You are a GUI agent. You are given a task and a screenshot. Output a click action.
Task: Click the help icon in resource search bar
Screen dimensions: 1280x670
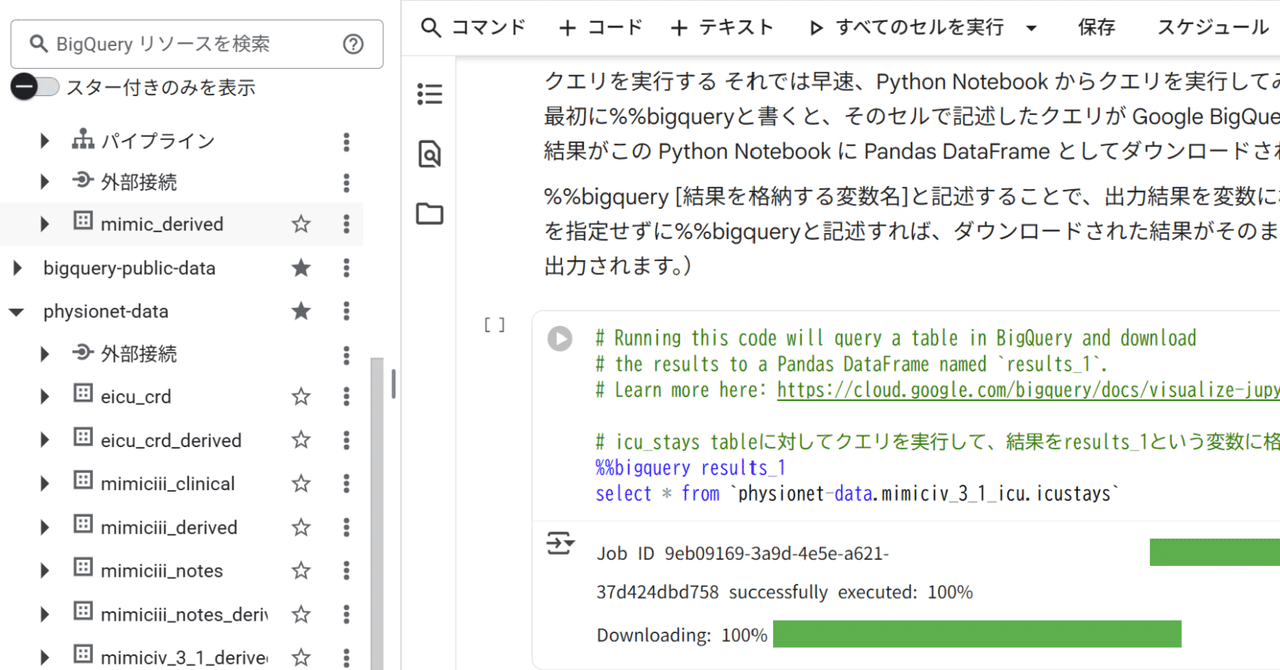(x=353, y=44)
